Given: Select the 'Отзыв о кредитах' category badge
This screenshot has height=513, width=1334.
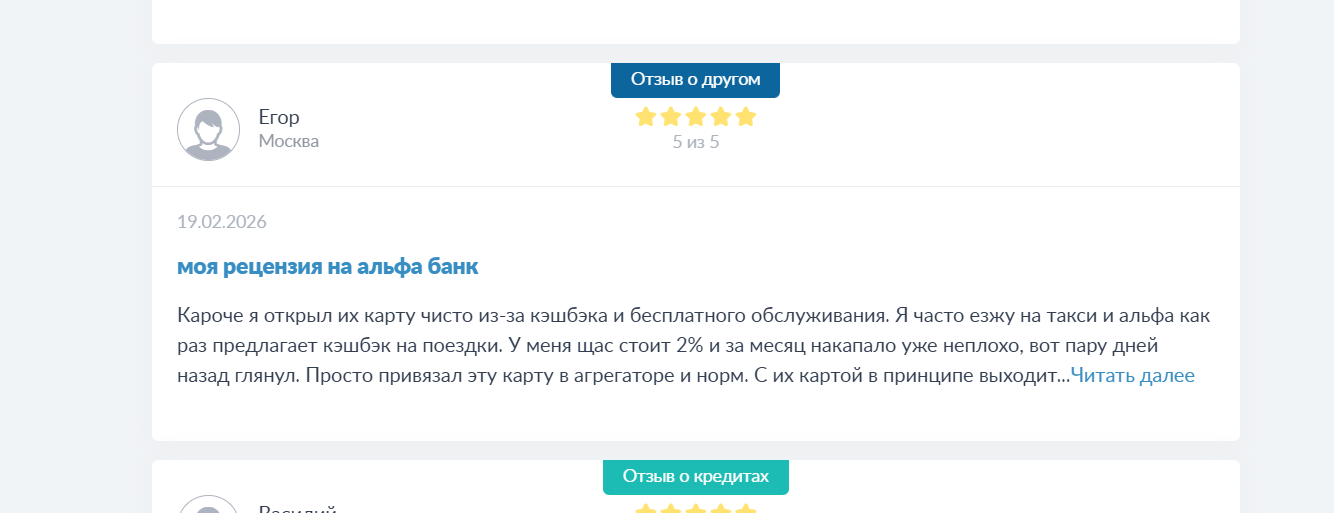Looking at the screenshot, I should (695, 477).
